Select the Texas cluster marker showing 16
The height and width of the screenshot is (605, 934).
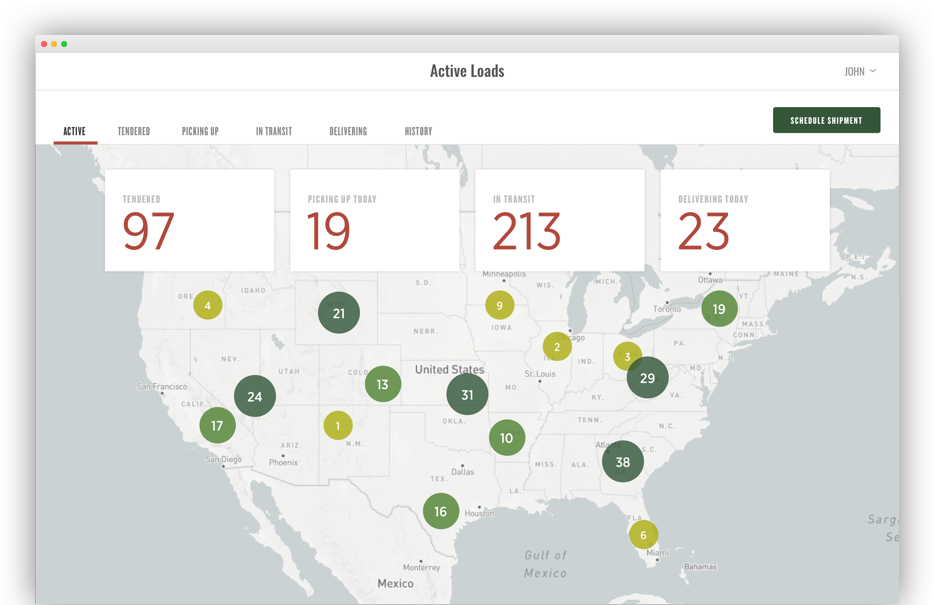(440, 511)
